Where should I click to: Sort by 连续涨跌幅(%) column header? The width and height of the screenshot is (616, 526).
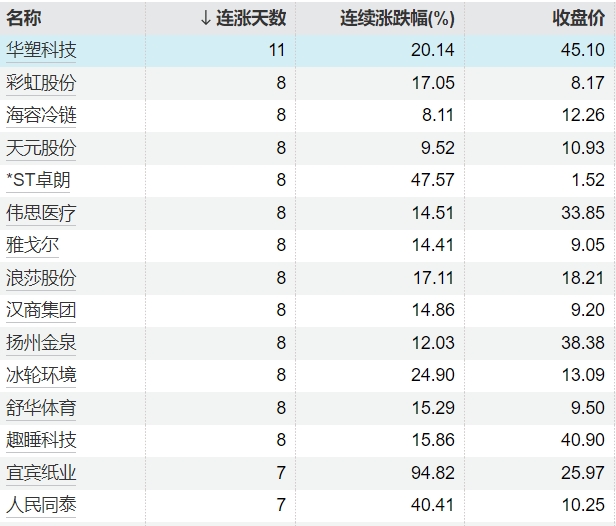coord(397,18)
